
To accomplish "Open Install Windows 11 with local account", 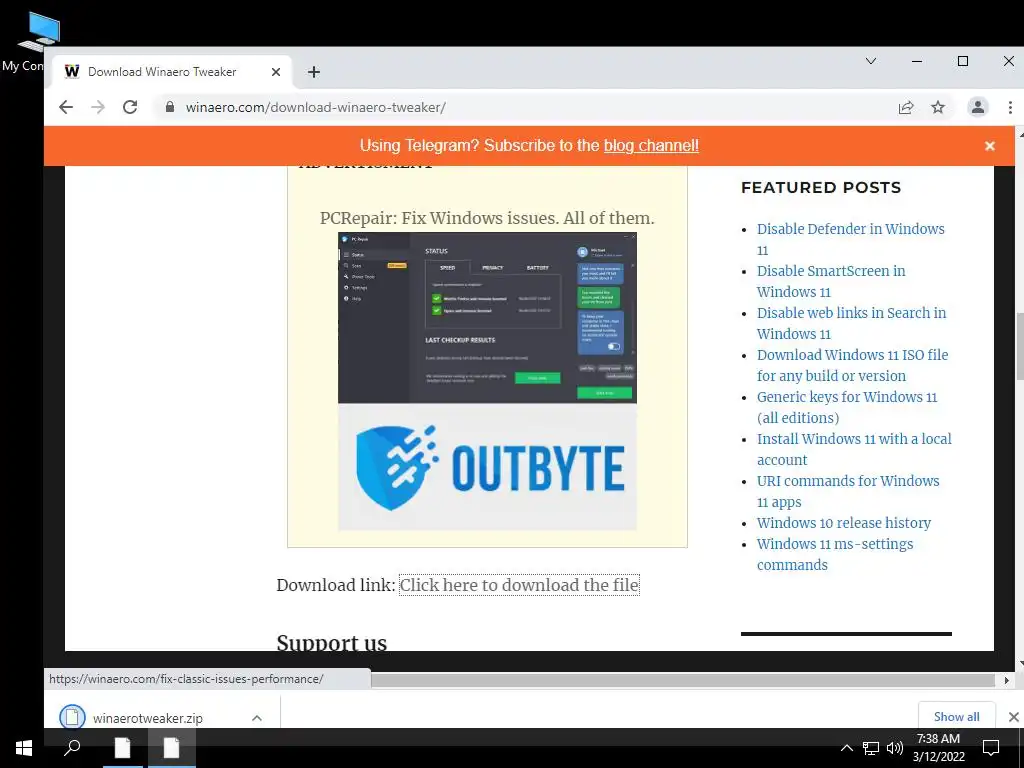I will 854,449.
